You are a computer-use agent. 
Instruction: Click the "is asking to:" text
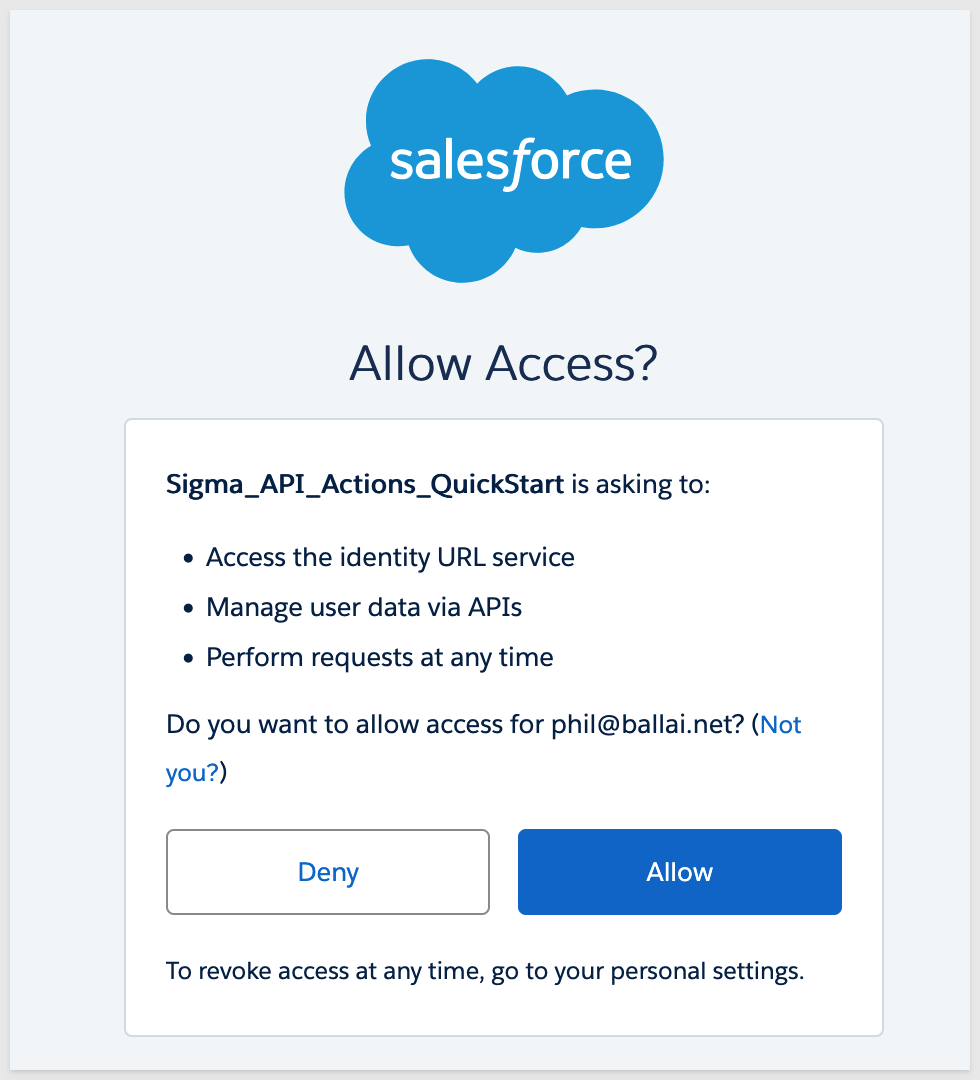(x=640, y=487)
